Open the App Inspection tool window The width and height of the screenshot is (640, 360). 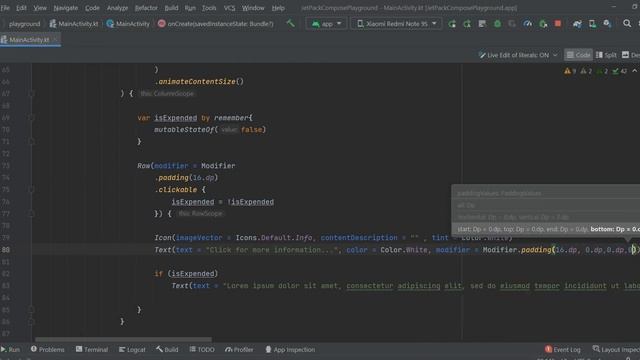coord(290,349)
